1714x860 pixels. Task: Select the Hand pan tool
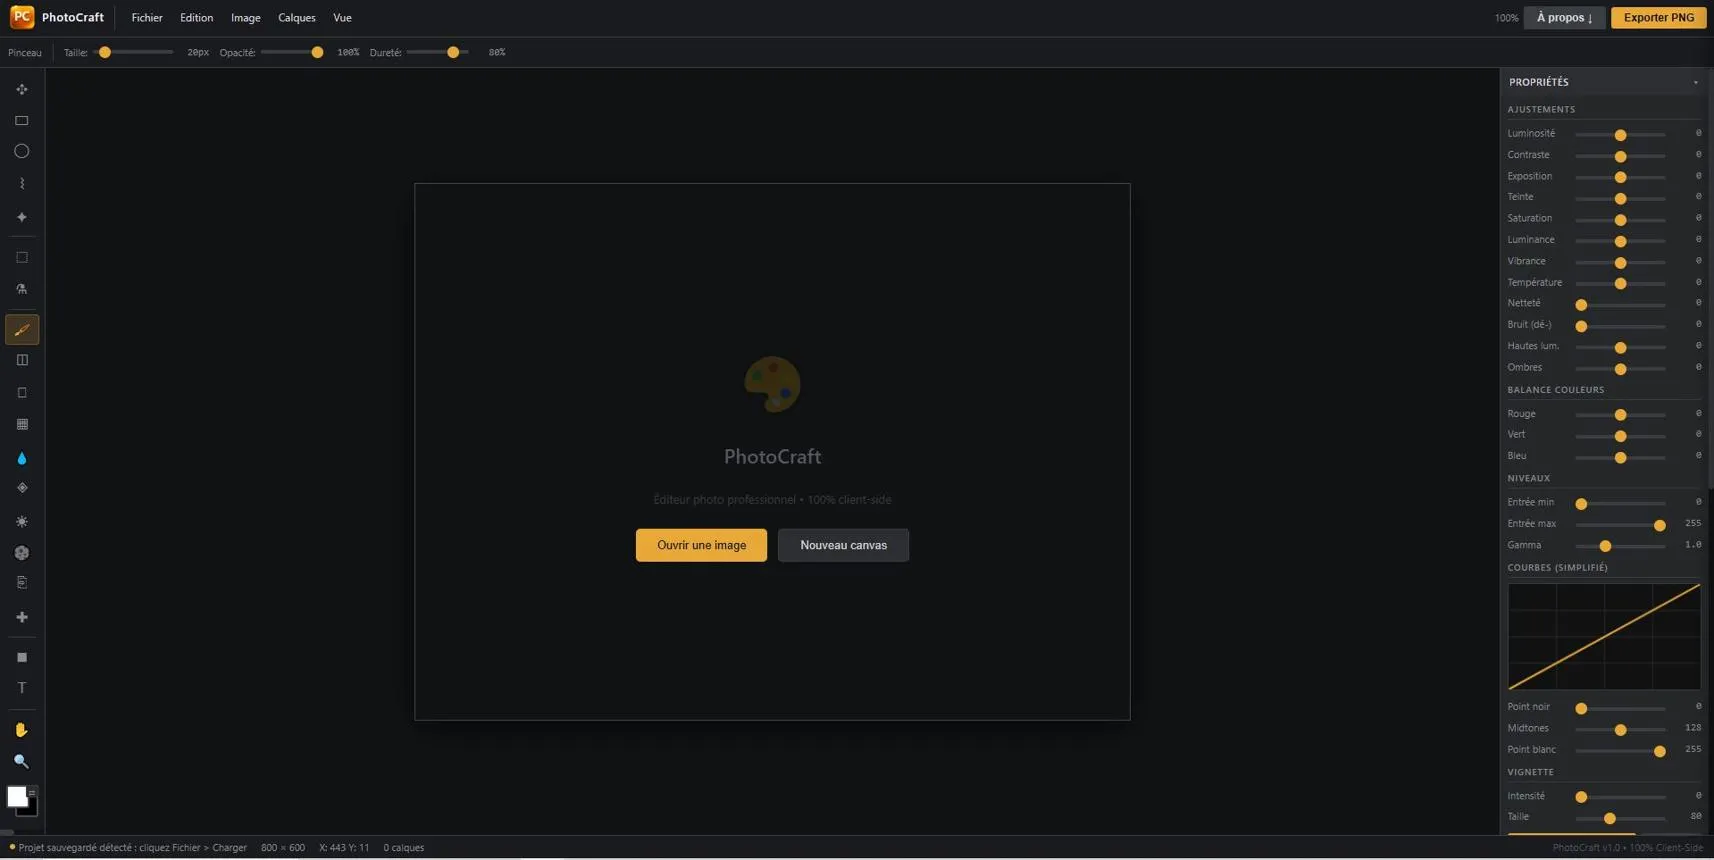tap(22, 730)
